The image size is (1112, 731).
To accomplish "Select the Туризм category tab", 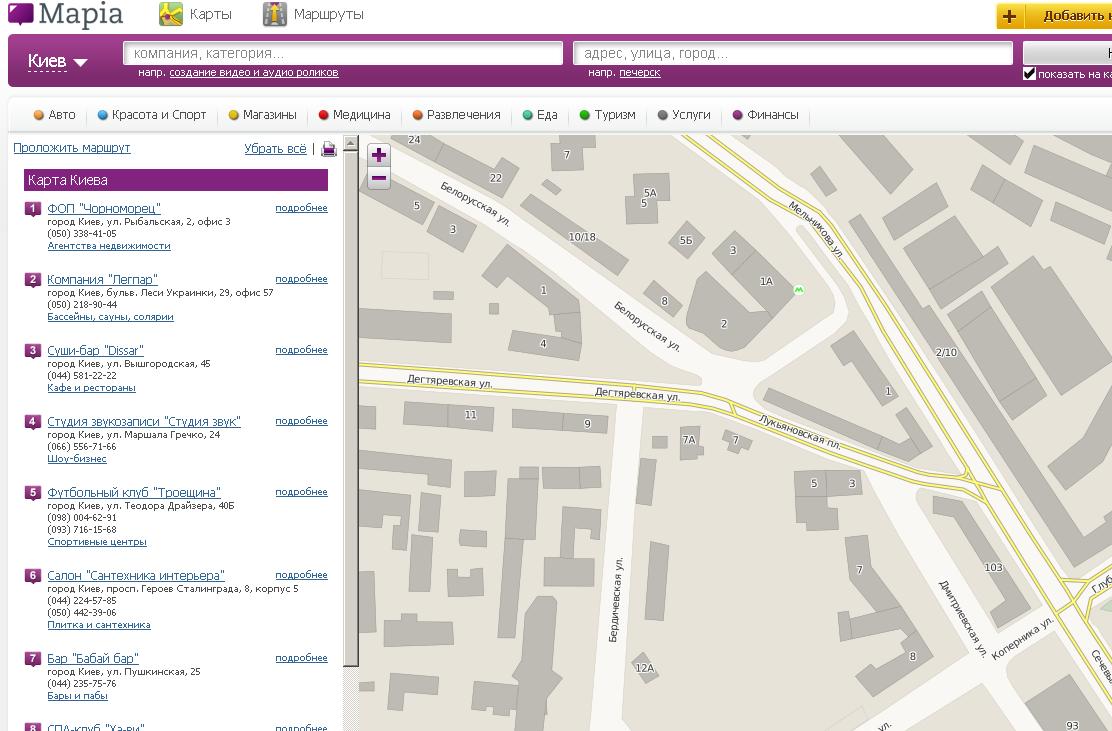I will tap(614, 115).
